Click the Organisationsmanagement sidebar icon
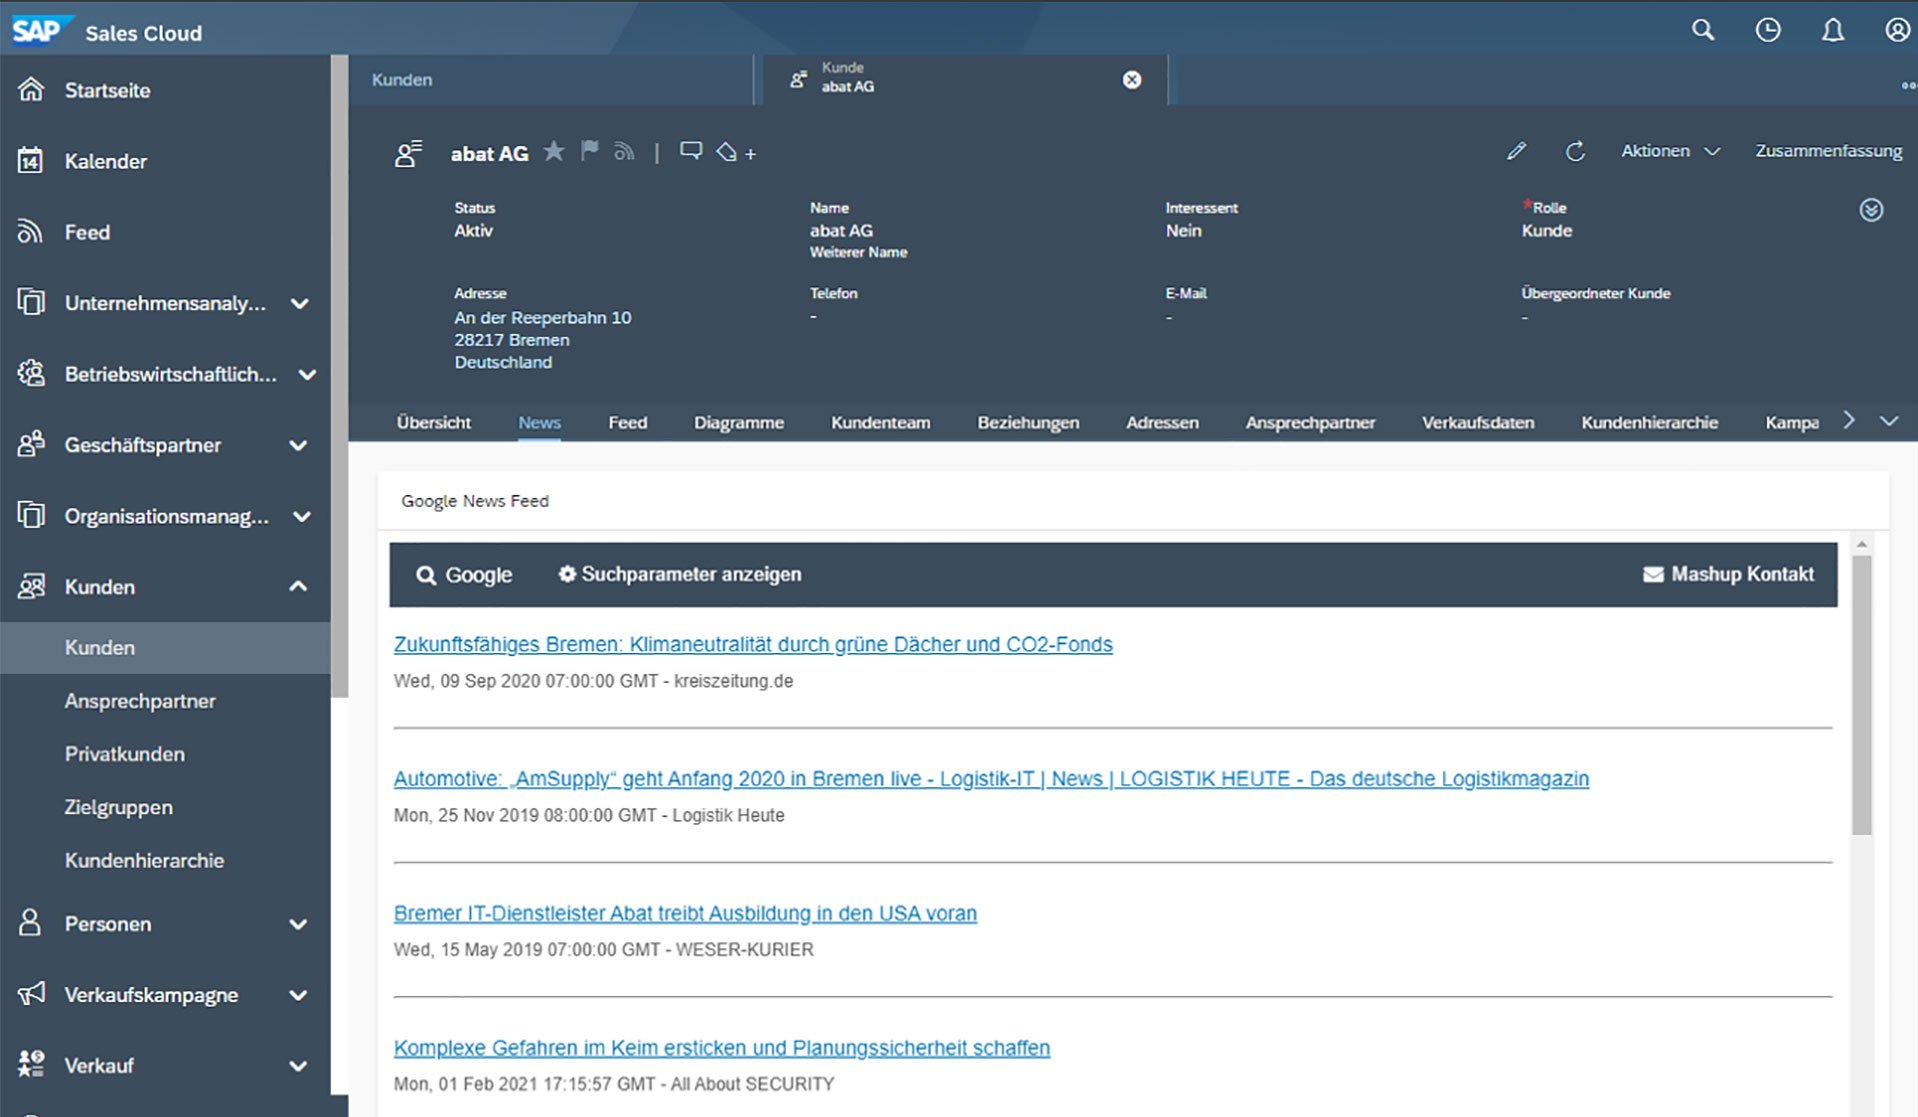Viewport: 1918px width, 1117px height. [x=31, y=515]
